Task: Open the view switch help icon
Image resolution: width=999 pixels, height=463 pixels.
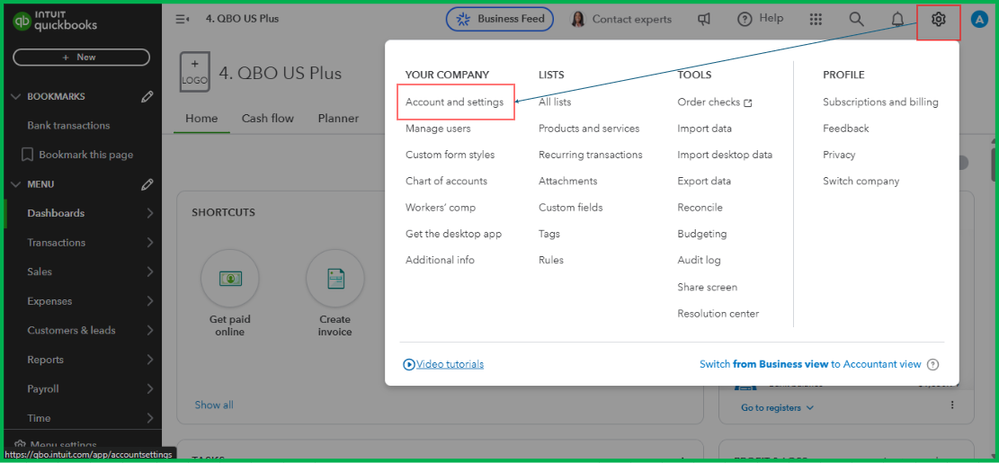Action: [933, 364]
